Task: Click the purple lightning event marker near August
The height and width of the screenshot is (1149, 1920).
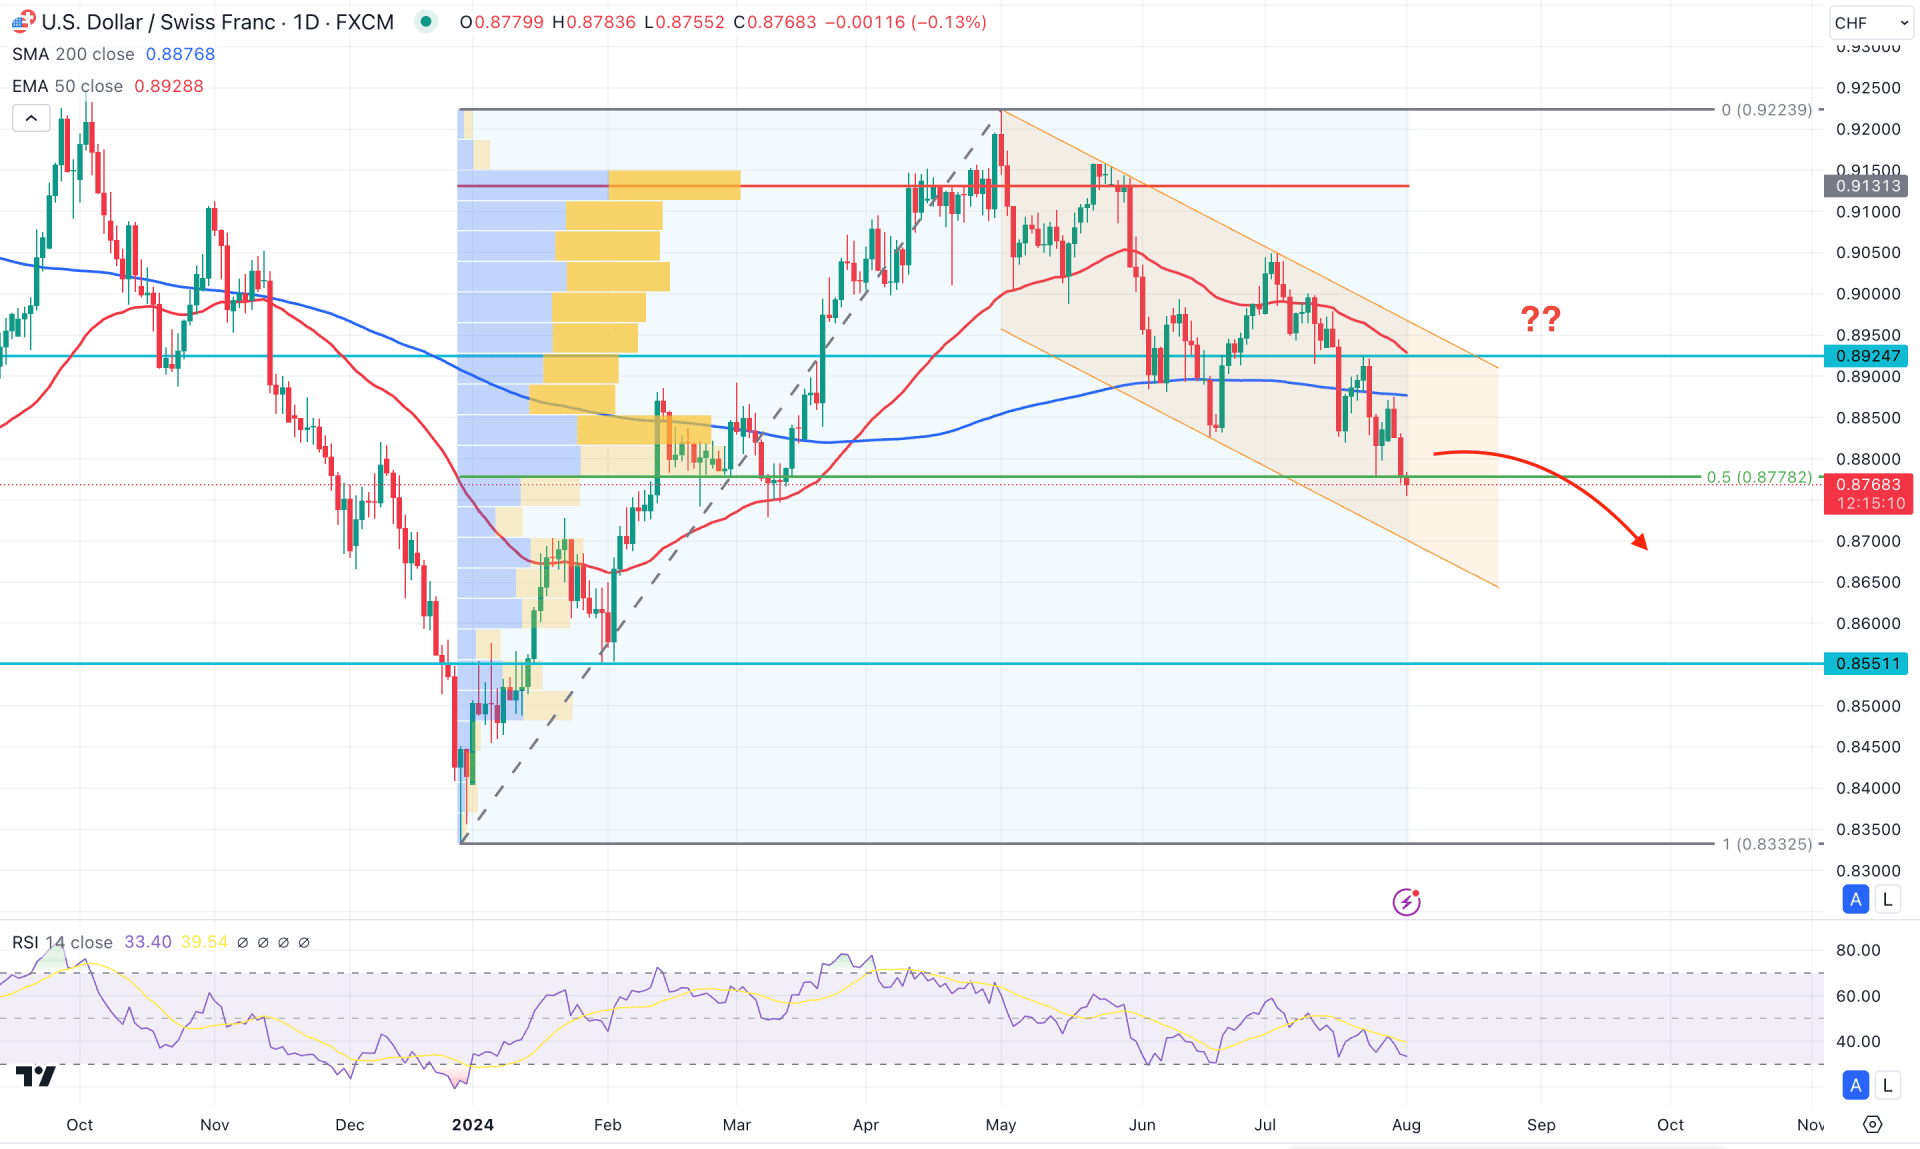Action: (x=1407, y=902)
